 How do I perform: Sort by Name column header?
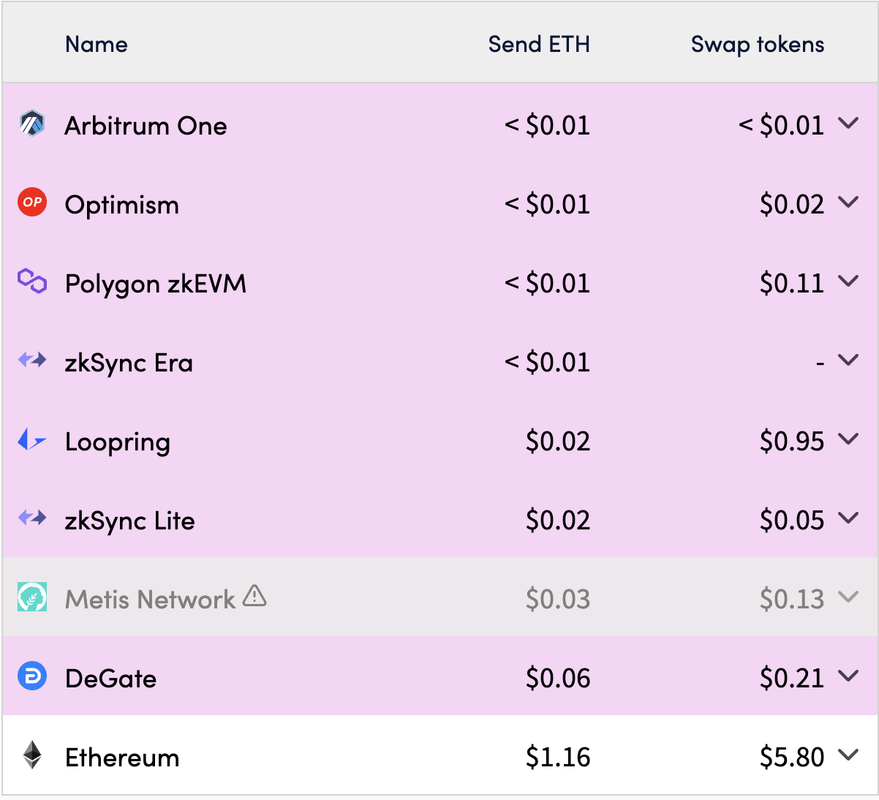pyautogui.click(x=96, y=44)
